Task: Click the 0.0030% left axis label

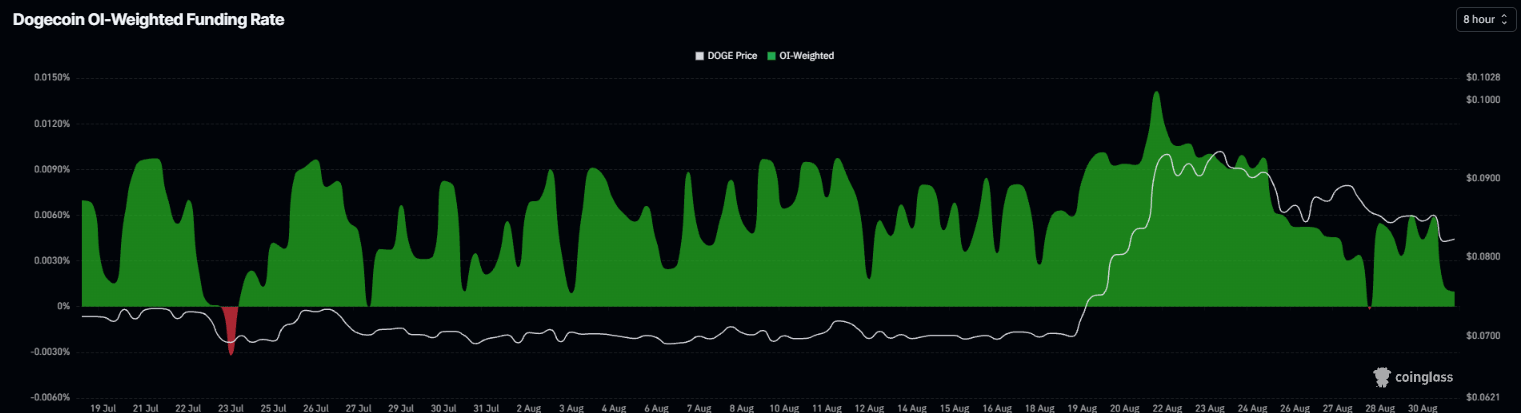Action: point(50,261)
